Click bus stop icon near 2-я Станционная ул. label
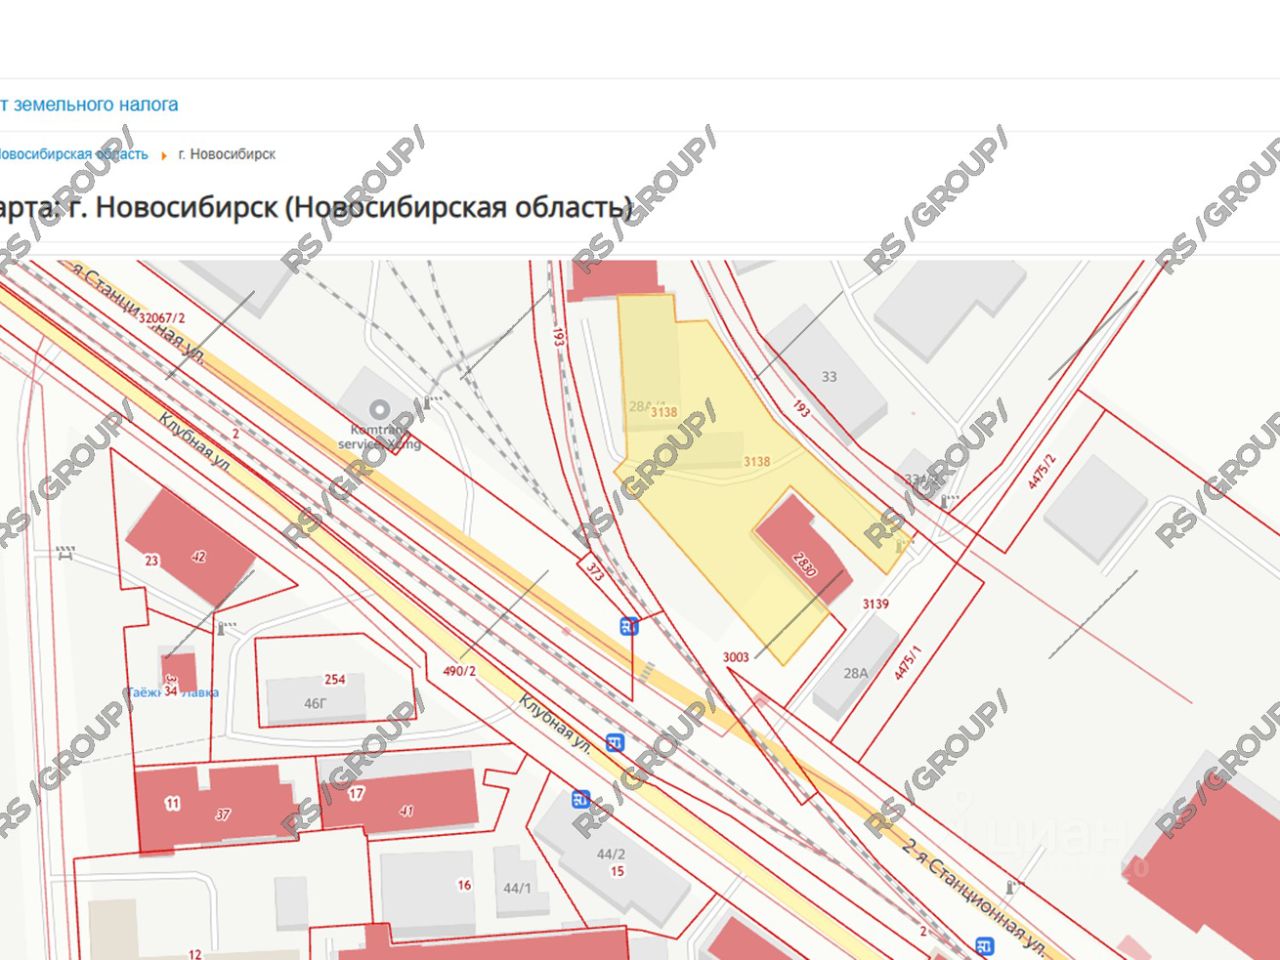Viewport: 1280px width, 960px height. 985,946
